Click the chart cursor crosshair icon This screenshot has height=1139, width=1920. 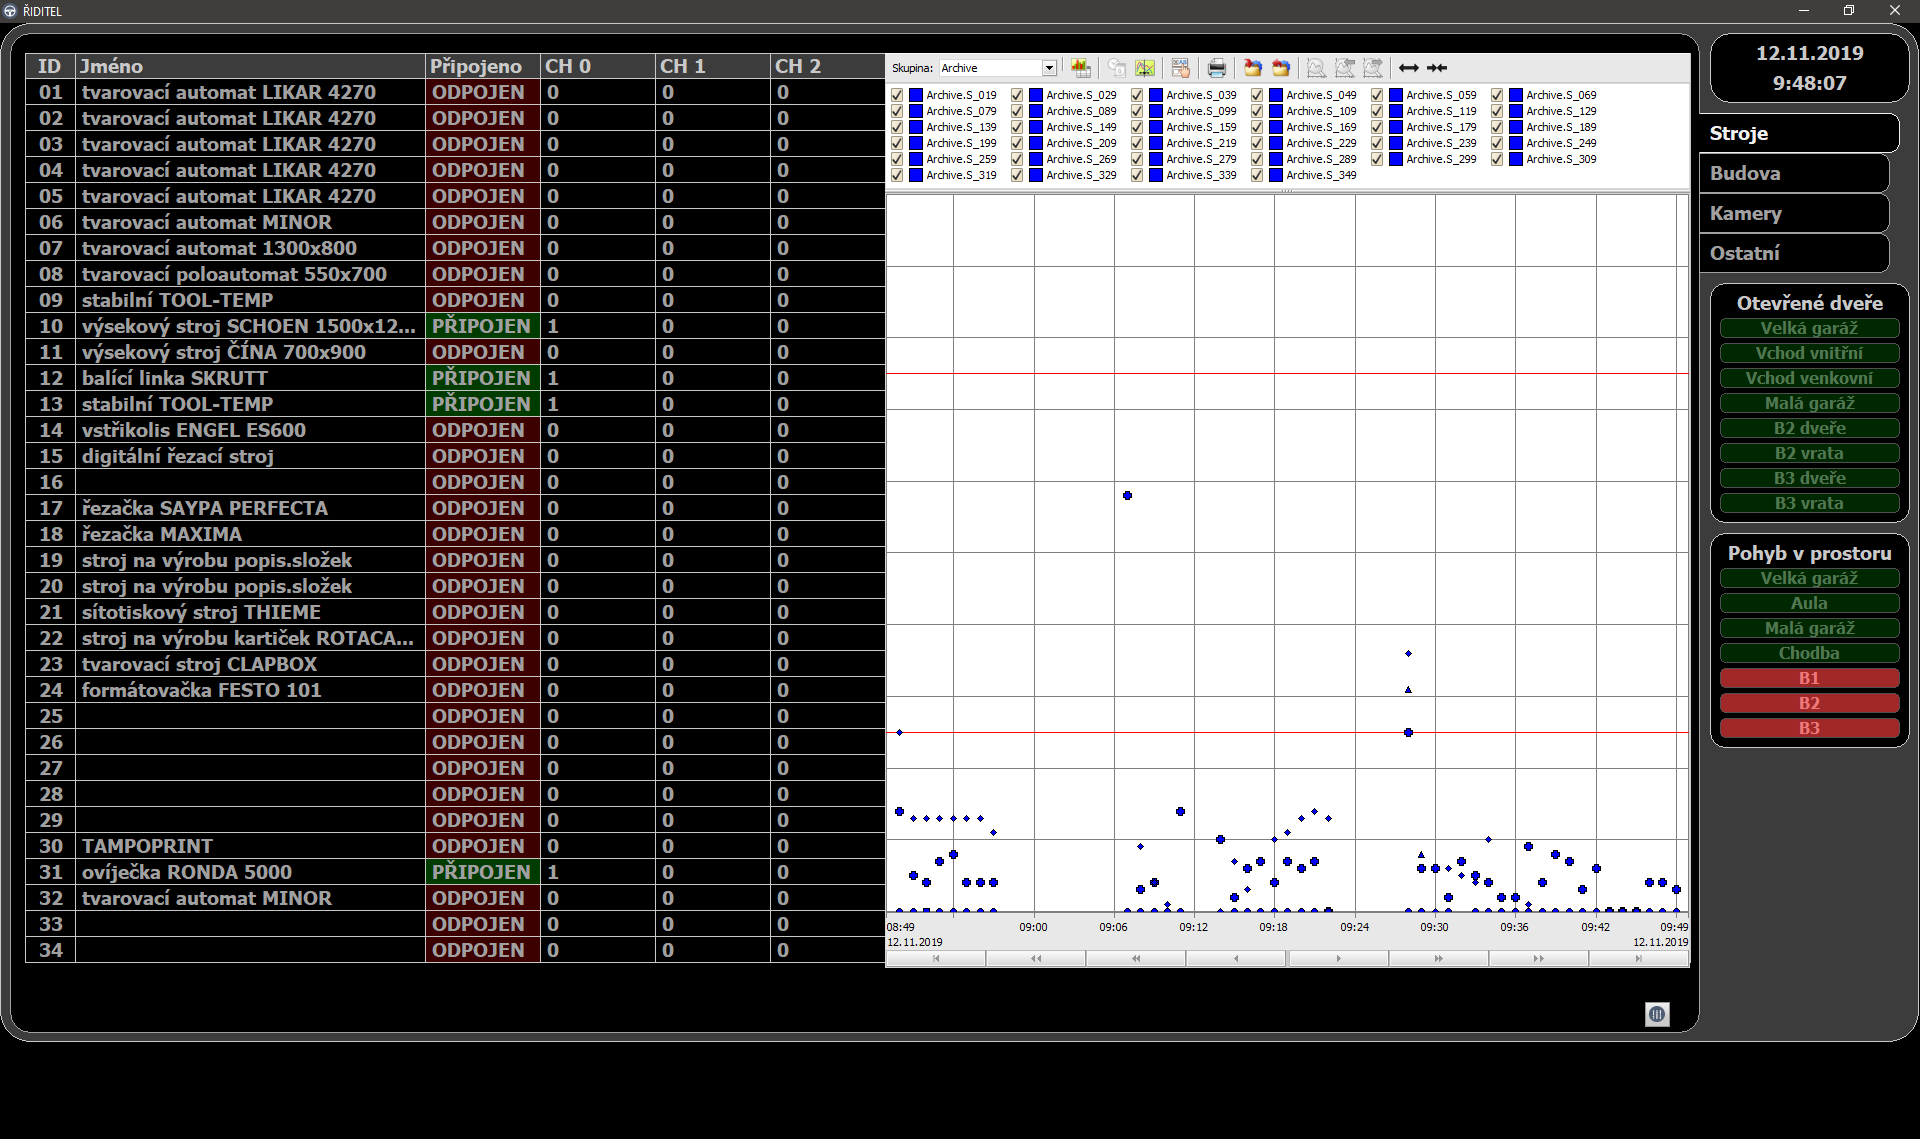tap(1144, 68)
